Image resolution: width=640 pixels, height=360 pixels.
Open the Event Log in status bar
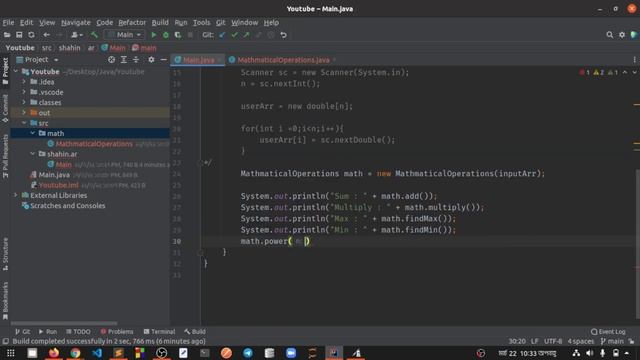point(608,331)
